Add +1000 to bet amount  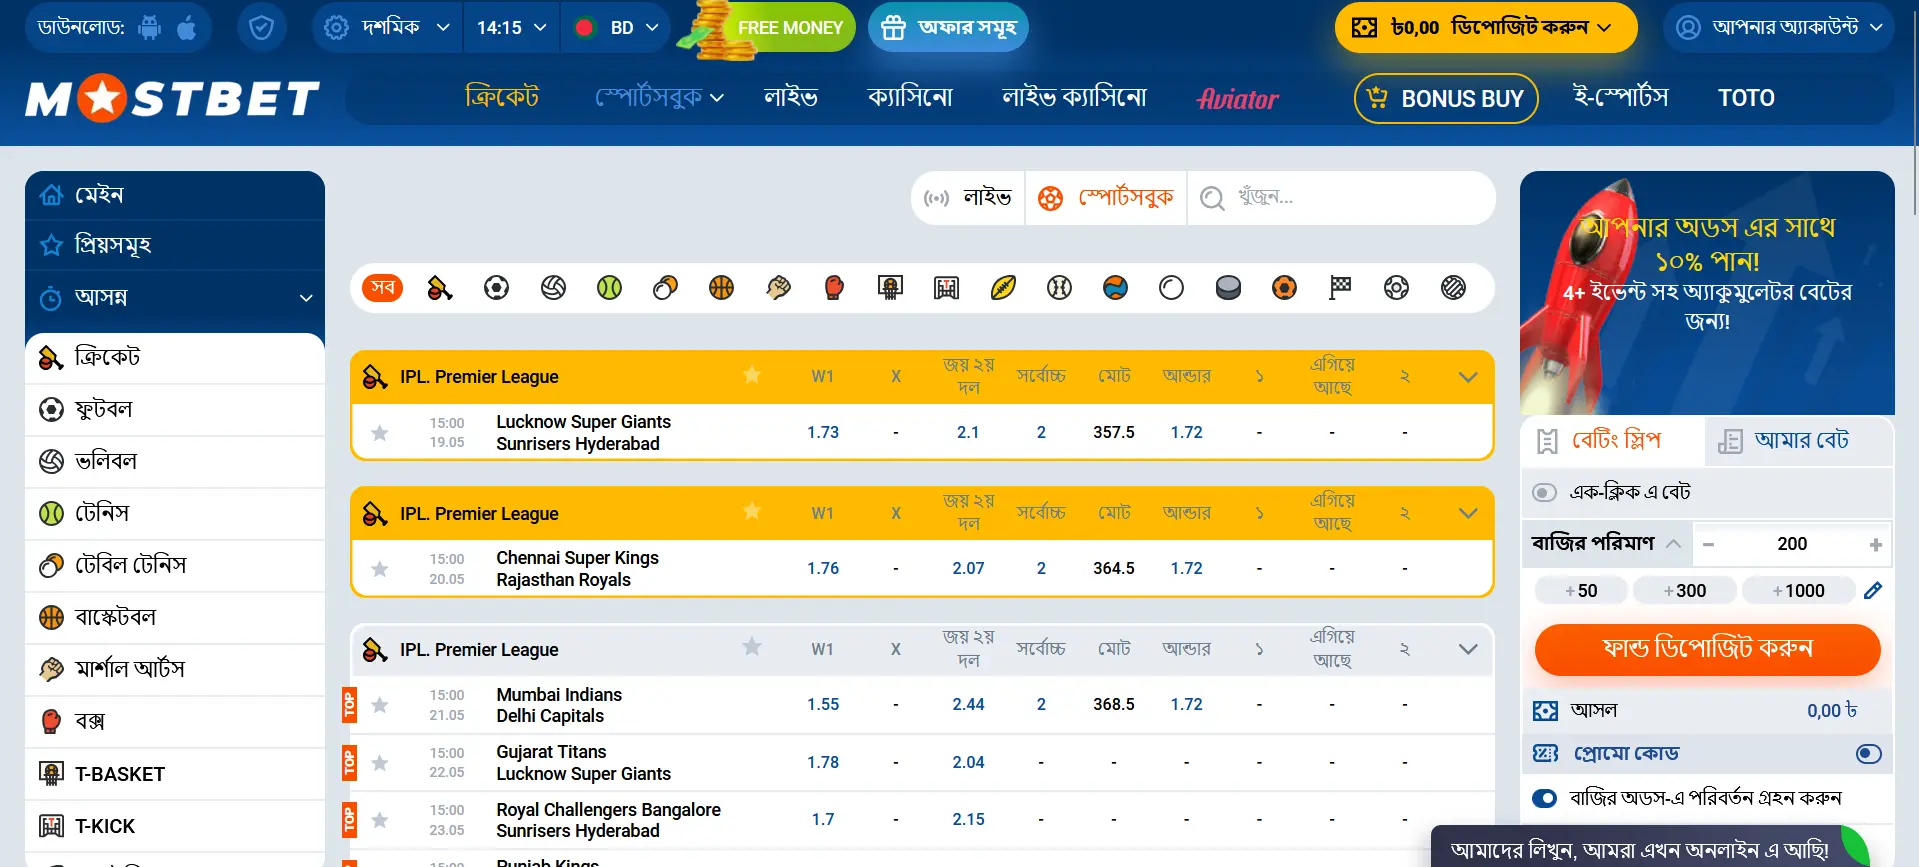coord(1798,591)
